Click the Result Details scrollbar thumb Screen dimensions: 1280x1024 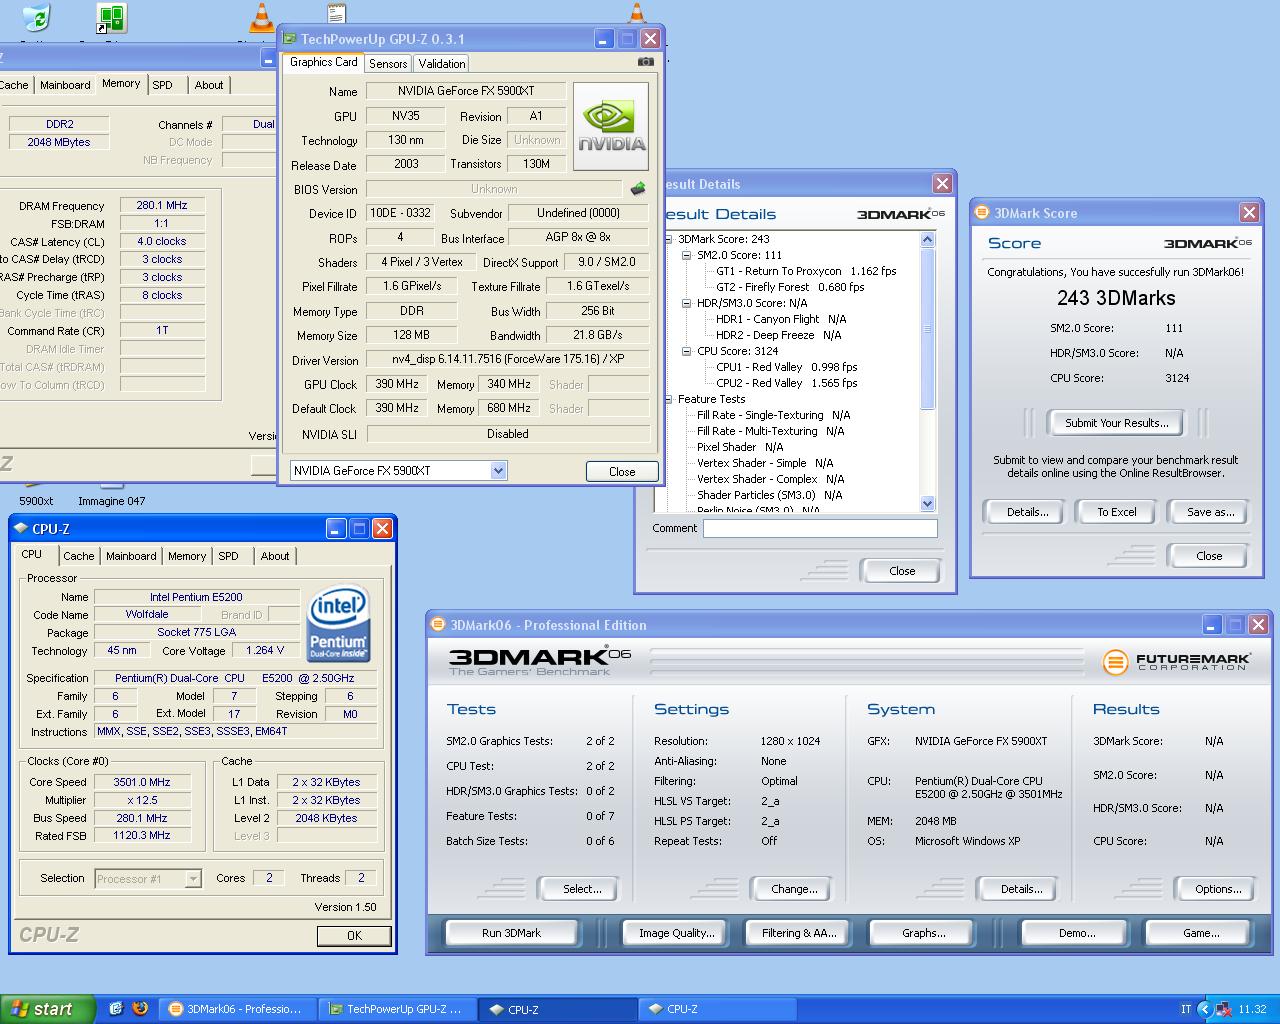pos(927,328)
